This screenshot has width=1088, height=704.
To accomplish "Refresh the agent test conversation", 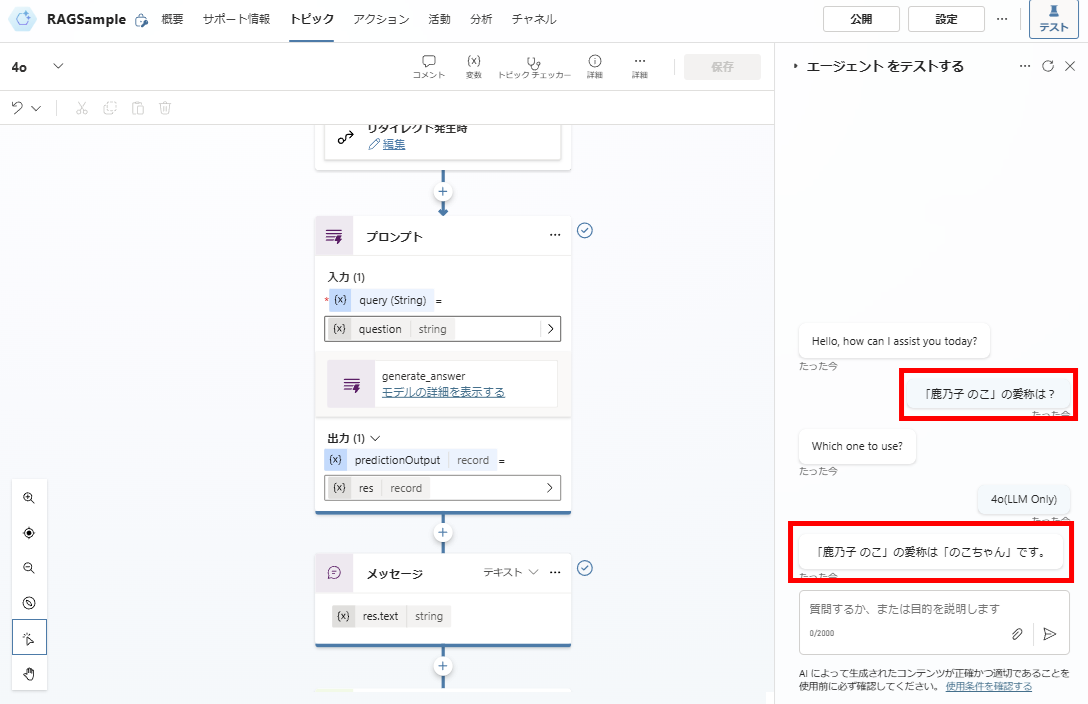I will tap(1046, 66).
